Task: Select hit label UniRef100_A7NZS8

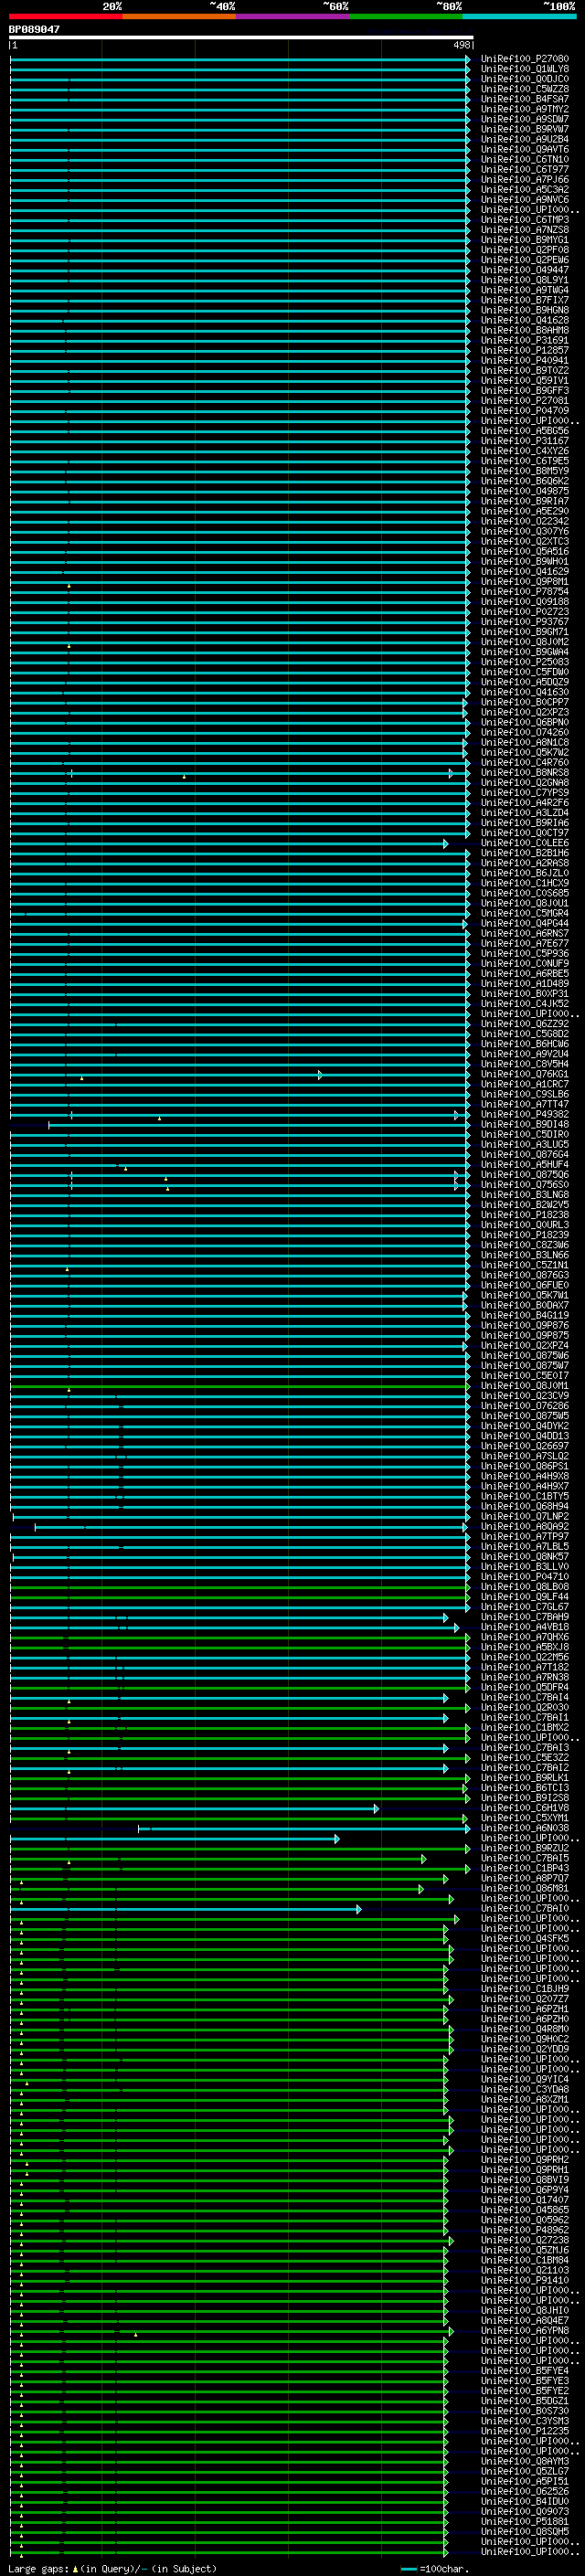Action: pos(525,230)
